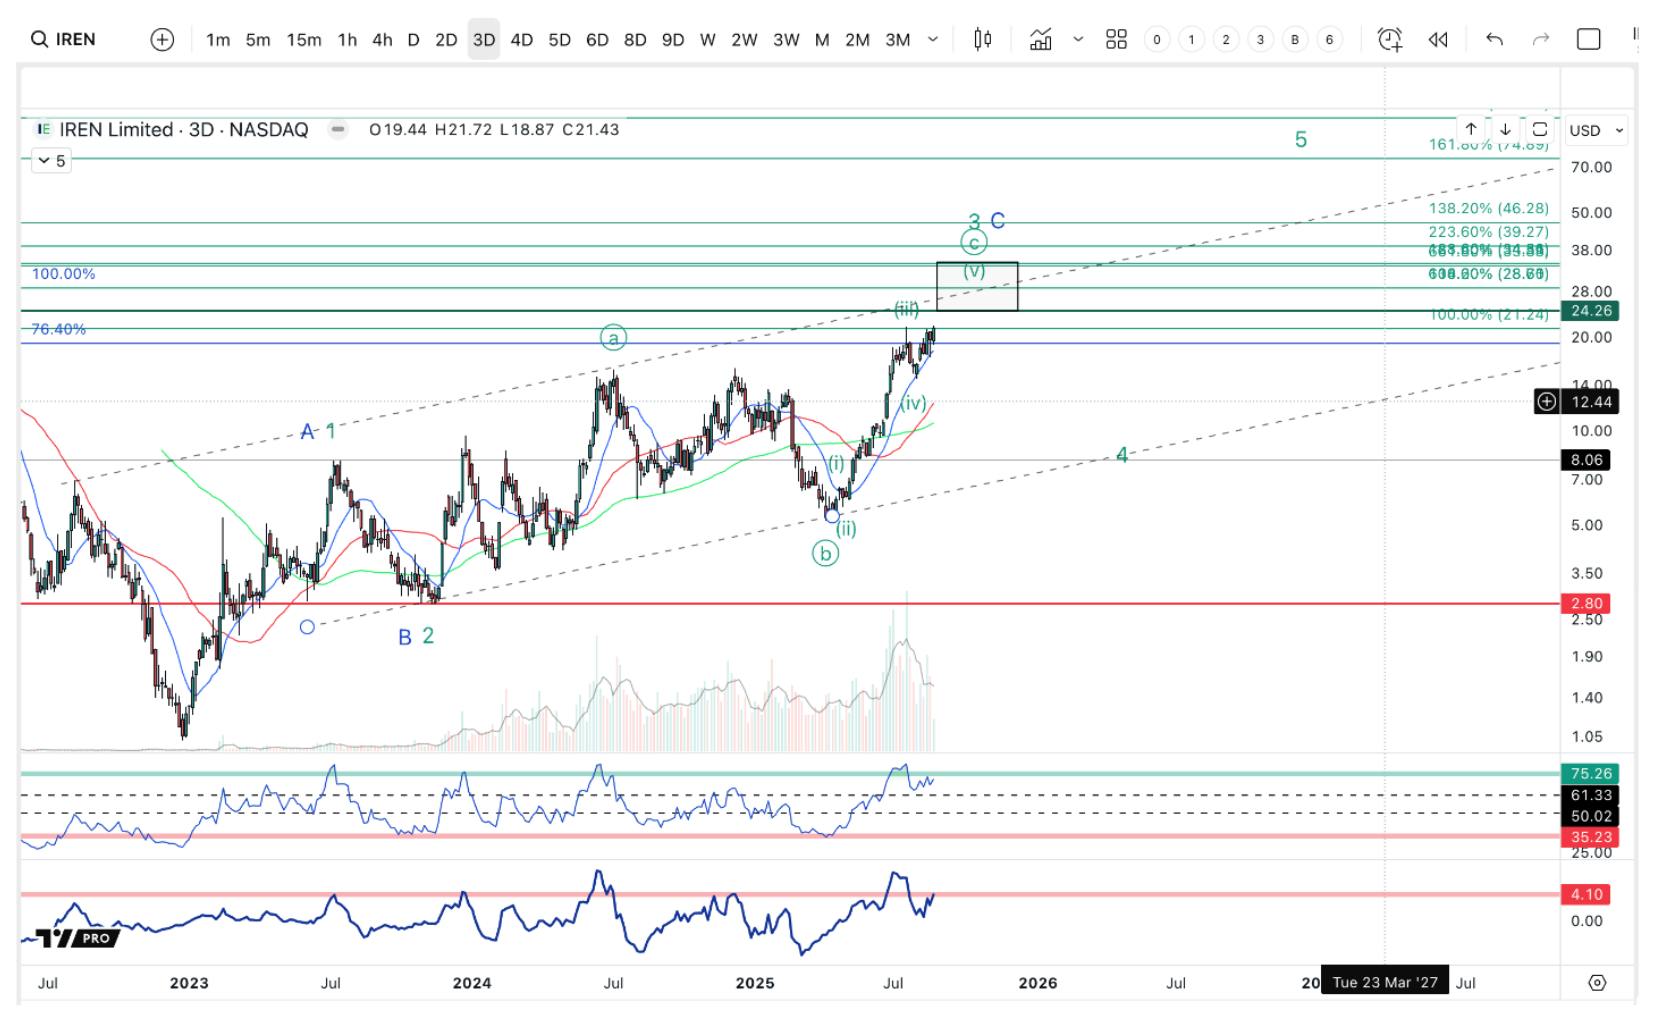Screen dimensions: 1654x1024
Task: Toggle the indicator legend visibility pill
Action: 339,129
